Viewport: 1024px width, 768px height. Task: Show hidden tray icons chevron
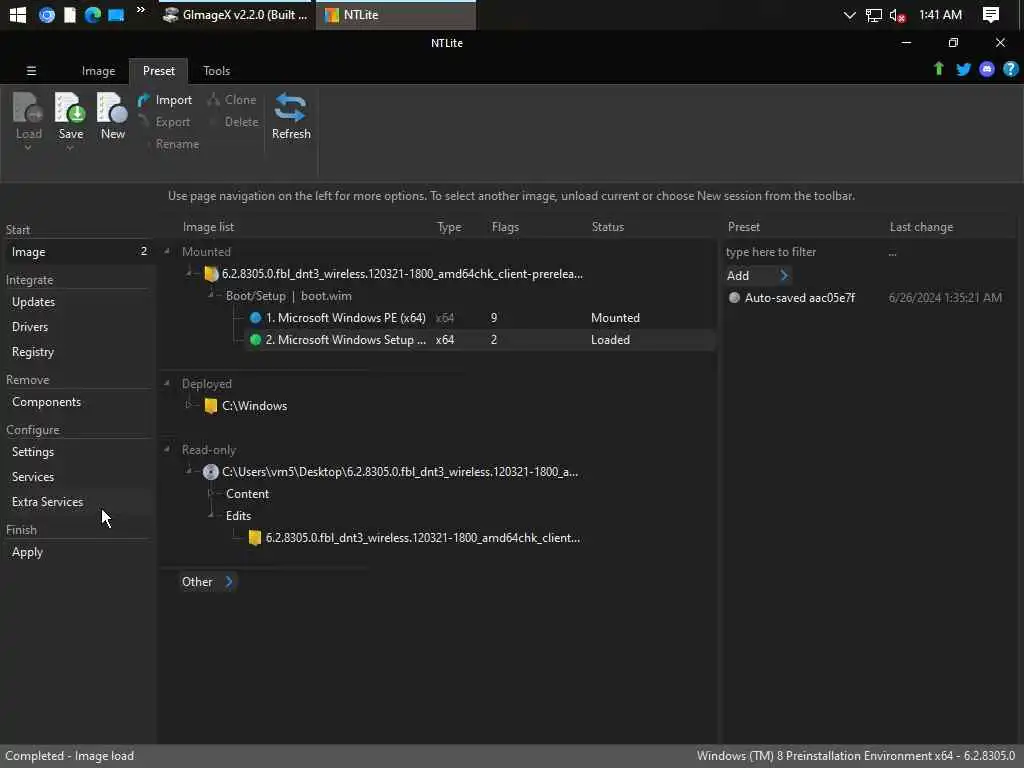tap(849, 14)
